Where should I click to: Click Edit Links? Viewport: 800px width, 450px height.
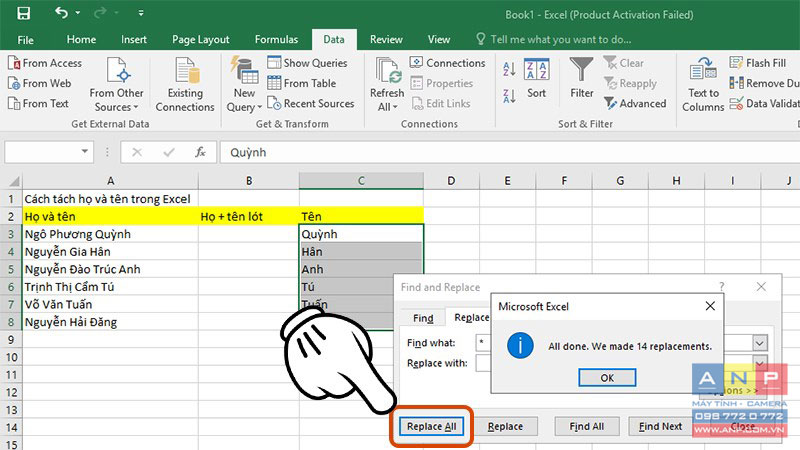coord(441,104)
